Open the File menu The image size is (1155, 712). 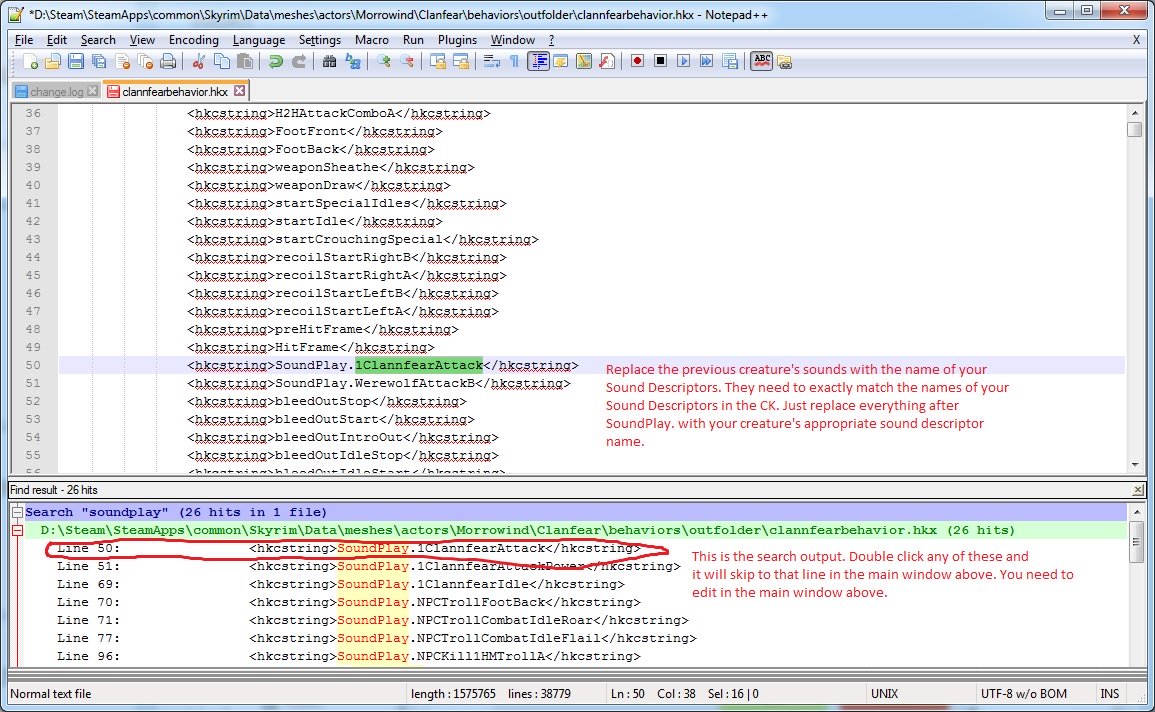24,40
